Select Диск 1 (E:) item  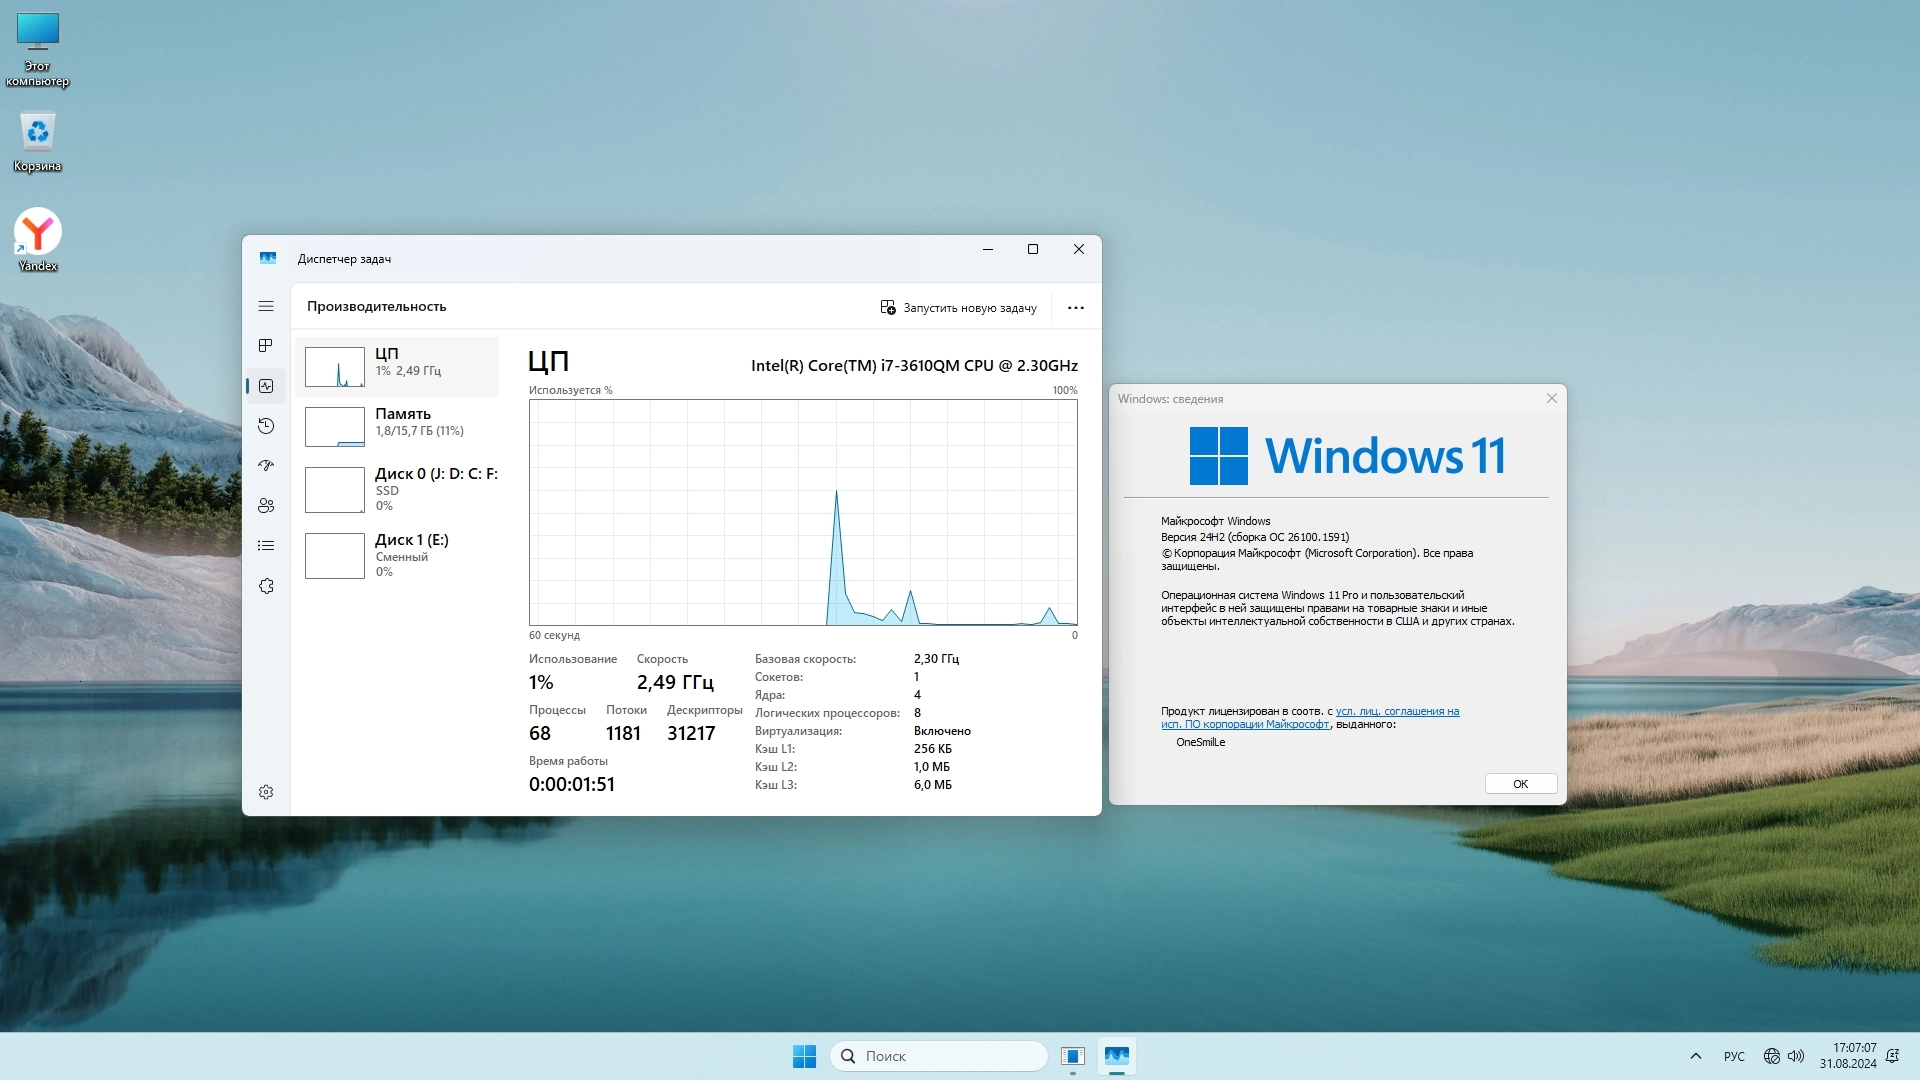398,555
